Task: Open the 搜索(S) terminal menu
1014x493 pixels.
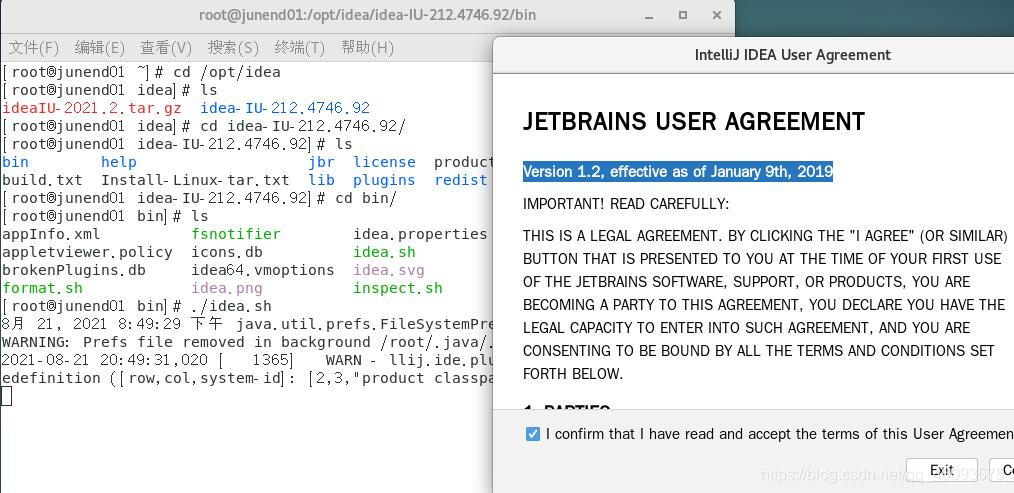Action: pyautogui.click(x=233, y=47)
